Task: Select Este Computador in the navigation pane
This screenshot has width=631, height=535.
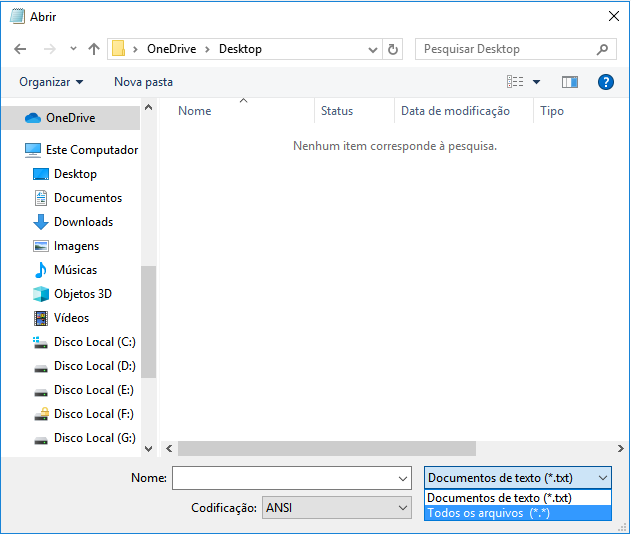Action: pos(80,150)
